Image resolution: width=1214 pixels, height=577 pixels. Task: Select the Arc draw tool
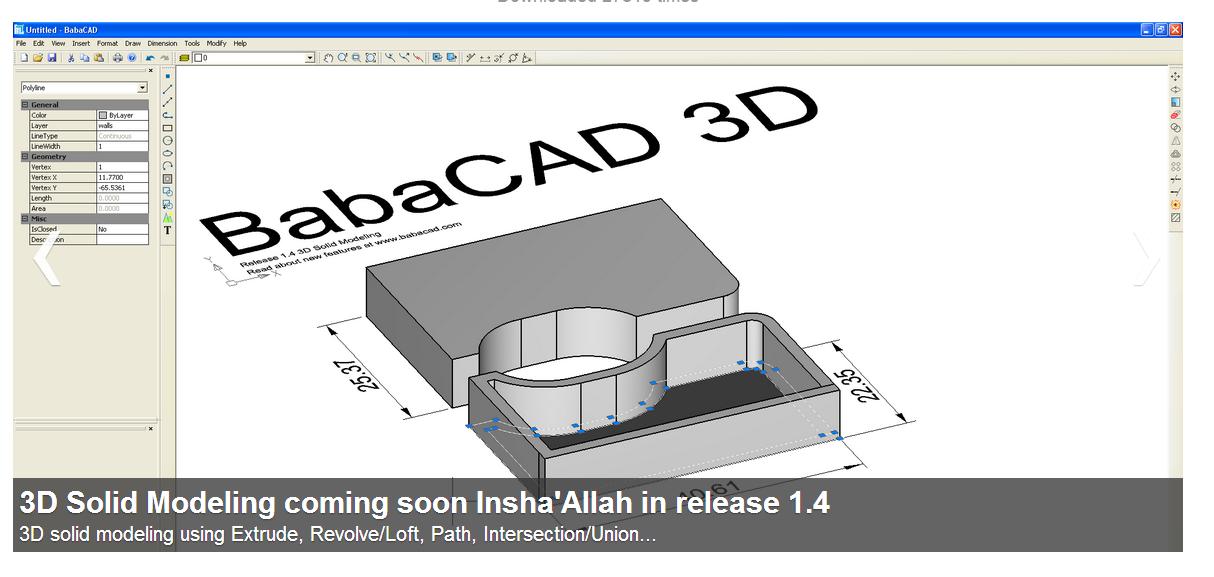tap(168, 166)
